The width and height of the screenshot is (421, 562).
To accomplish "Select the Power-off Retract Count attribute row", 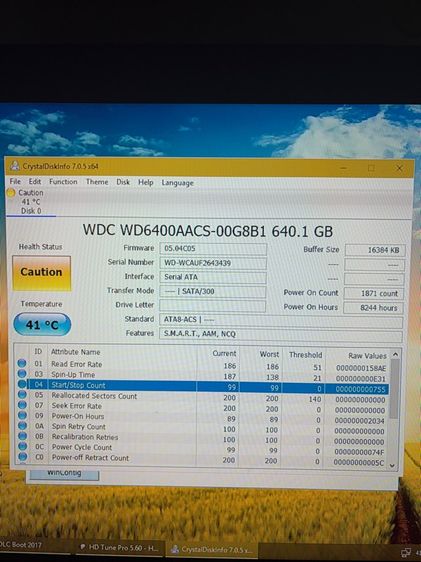I will click(203, 459).
